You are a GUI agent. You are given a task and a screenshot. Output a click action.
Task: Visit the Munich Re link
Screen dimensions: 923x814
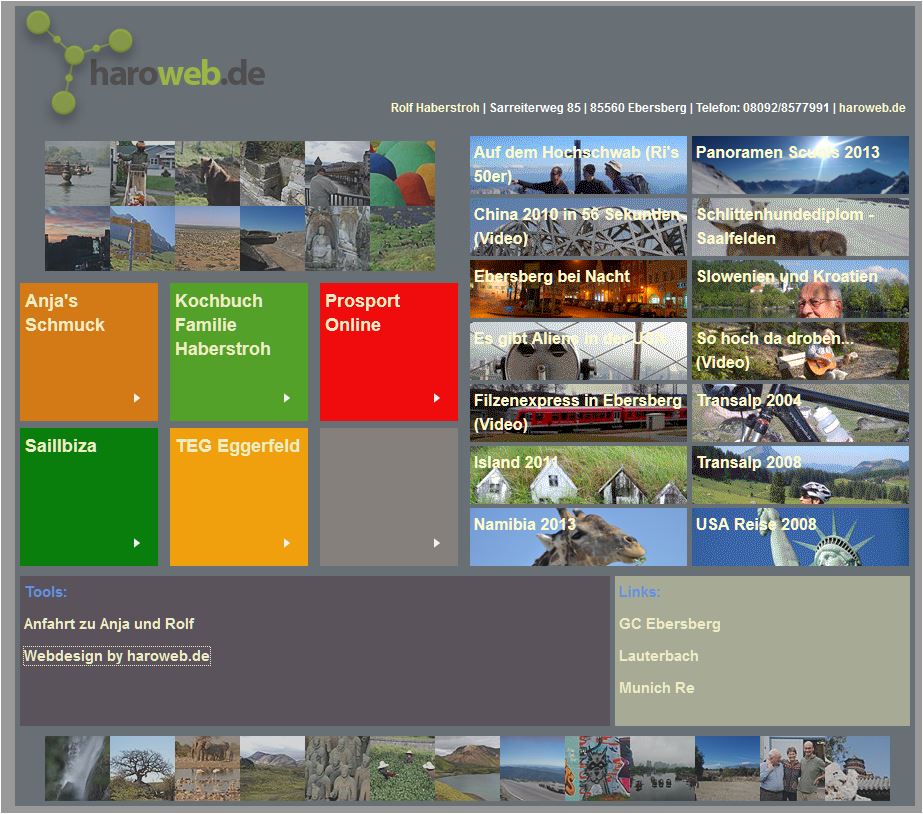pyautogui.click(x=656, y=688)
